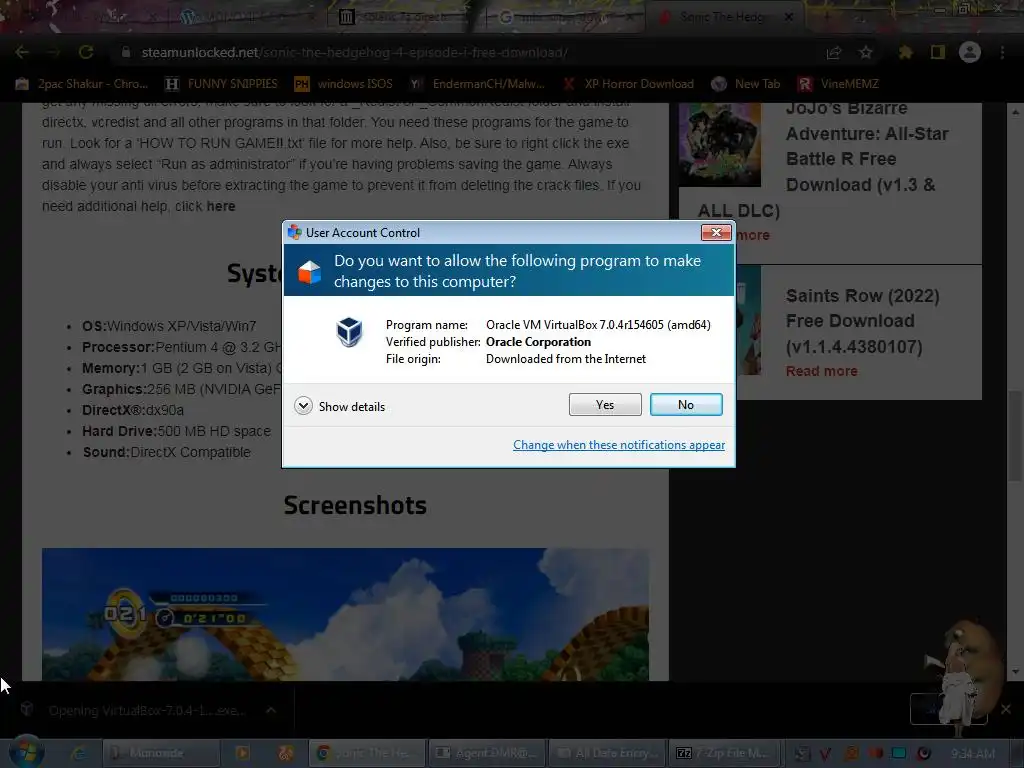Click the teal monitor system tray icon

[x=899, y=753]
